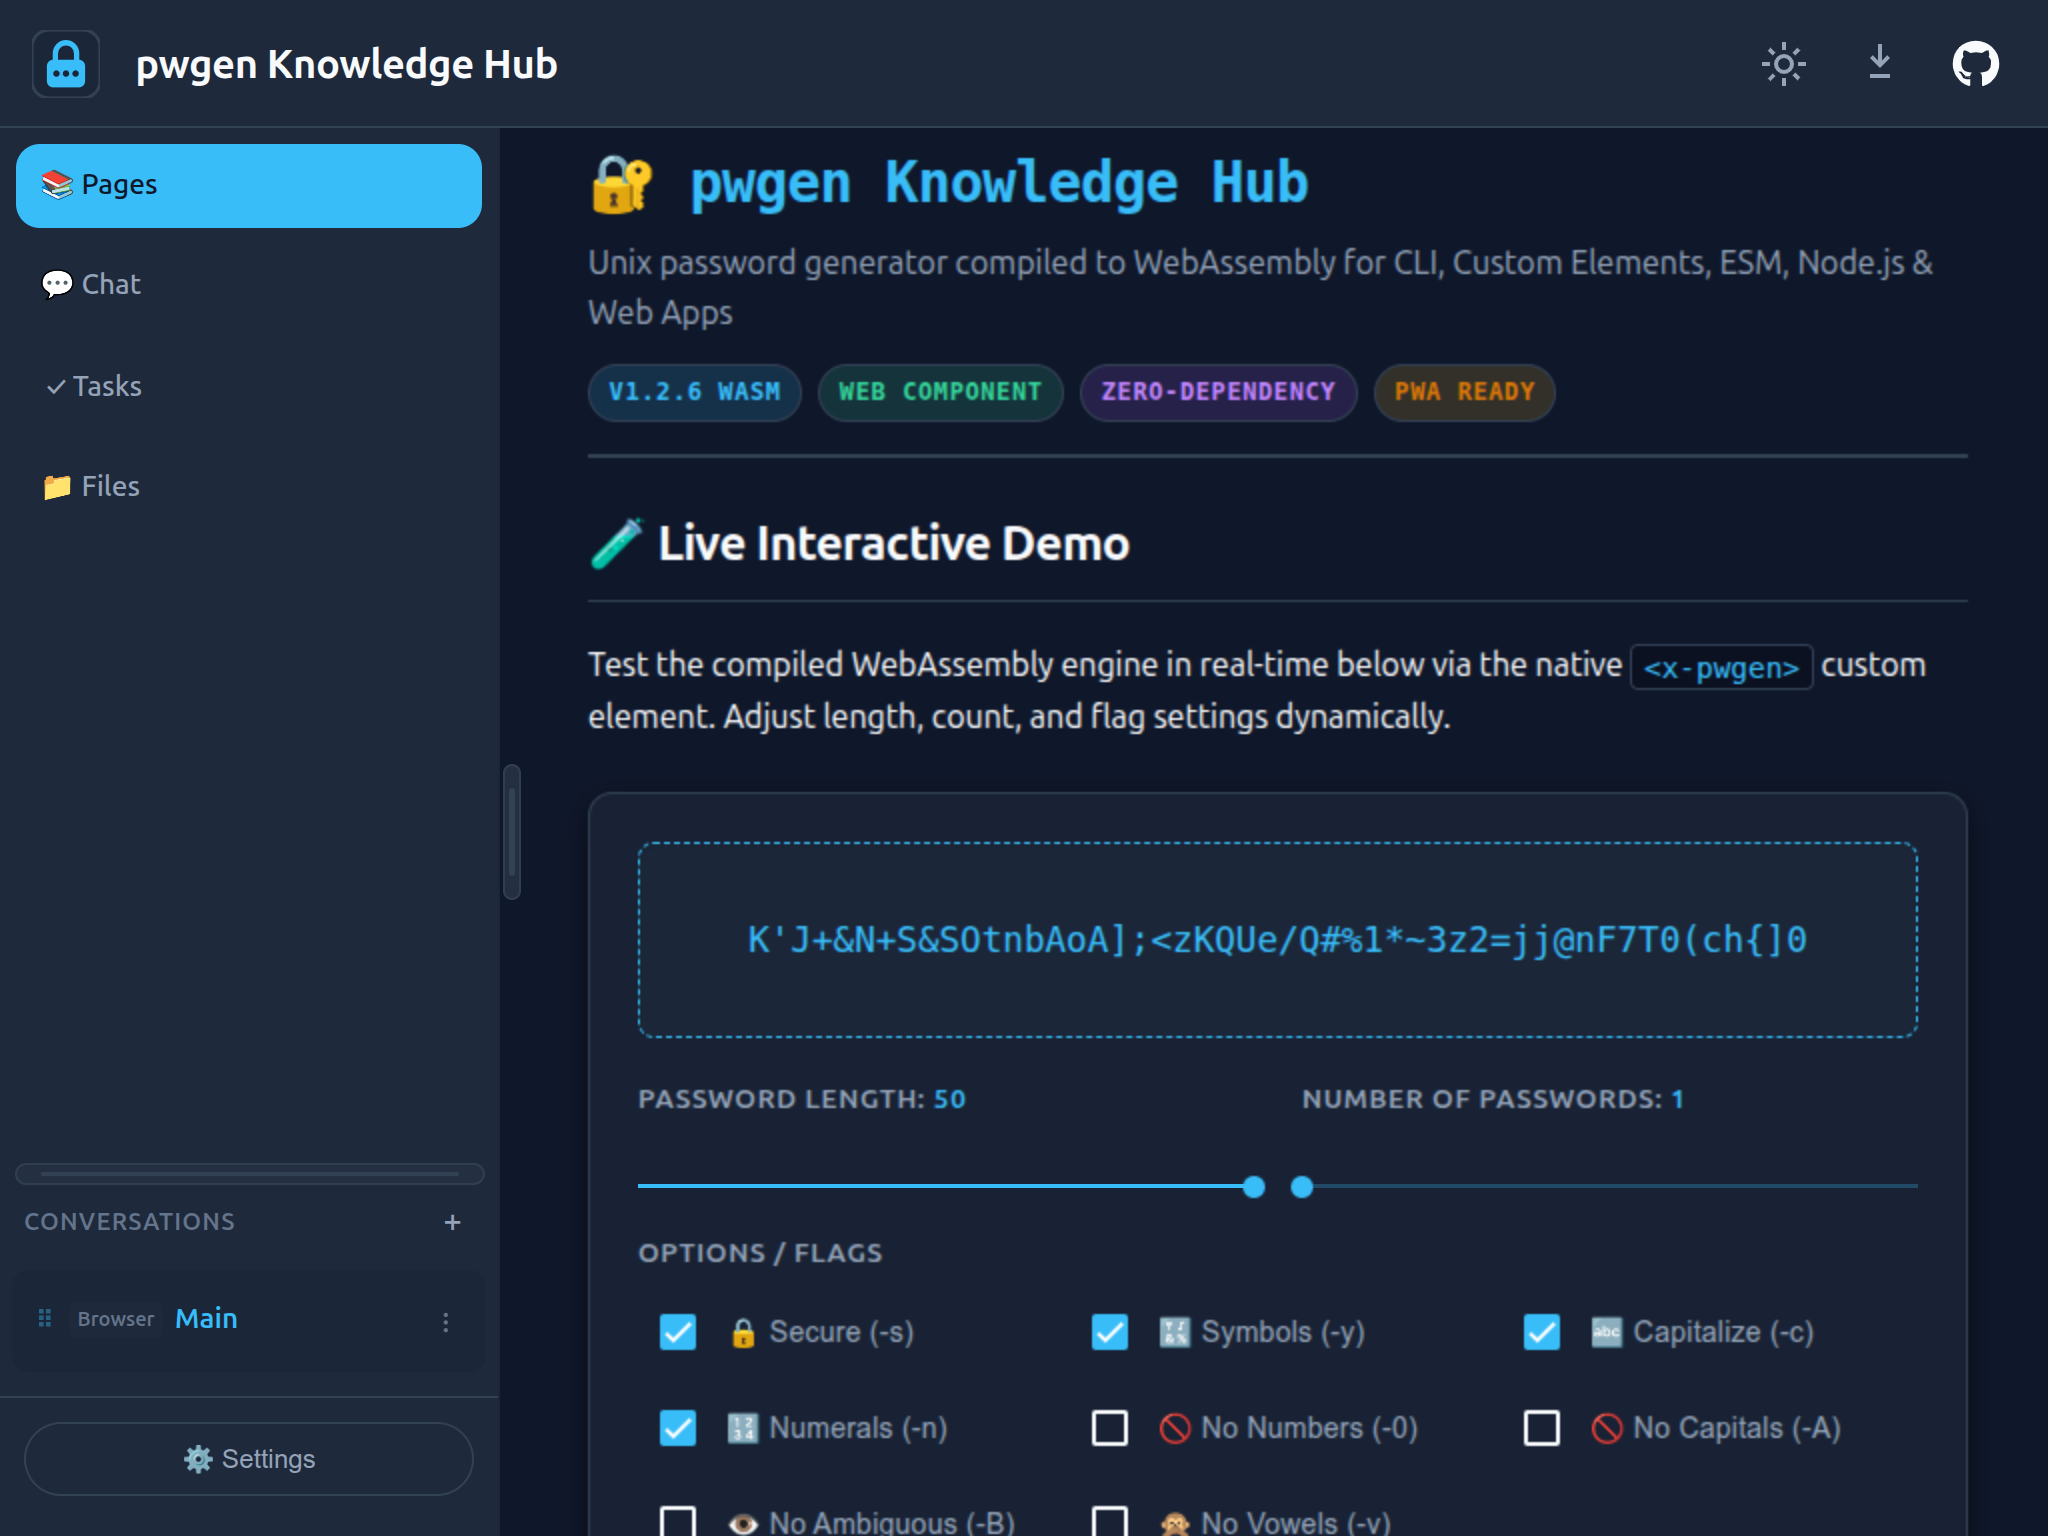Image resolution: width=2048 pixels, height=1536 pixels.
Task: Enable the No Ambiguous (-B) checkbox
Action: [x=678, y=1522]
